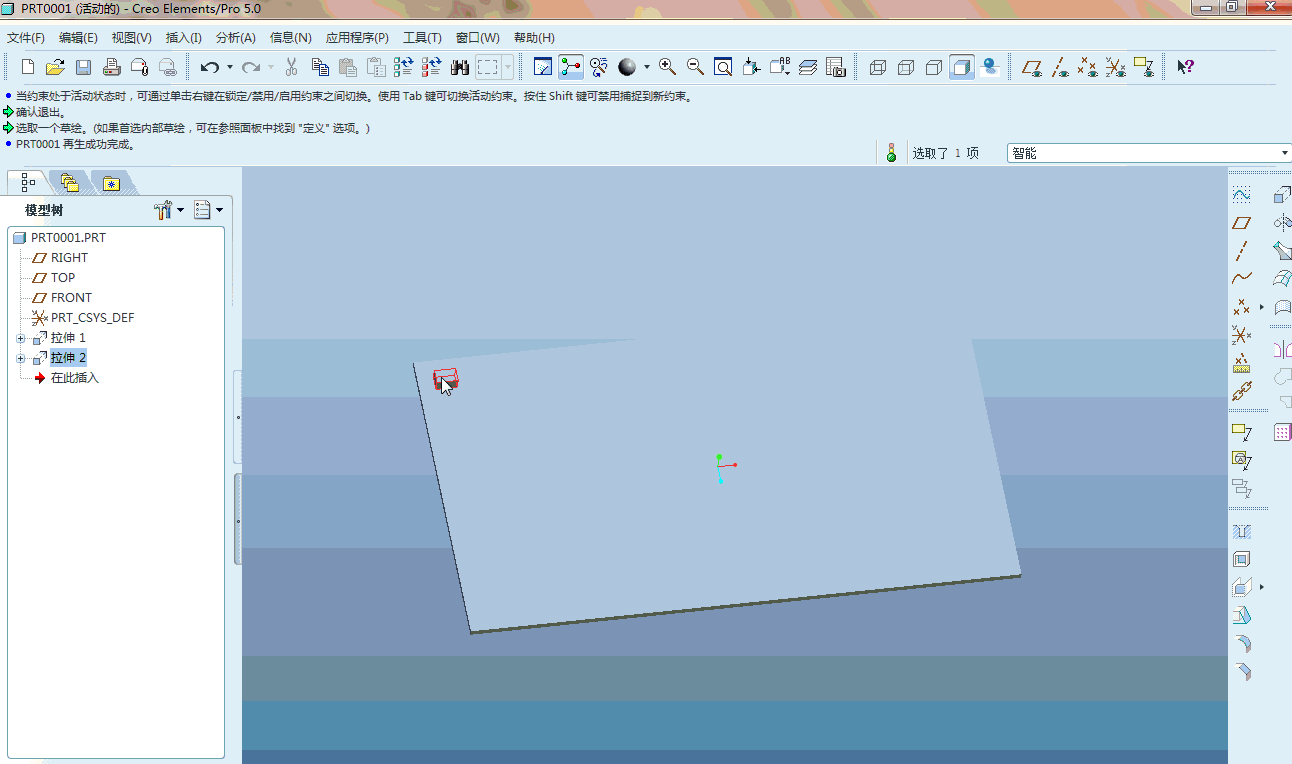Open the saved view list

(x=780, y=67)
